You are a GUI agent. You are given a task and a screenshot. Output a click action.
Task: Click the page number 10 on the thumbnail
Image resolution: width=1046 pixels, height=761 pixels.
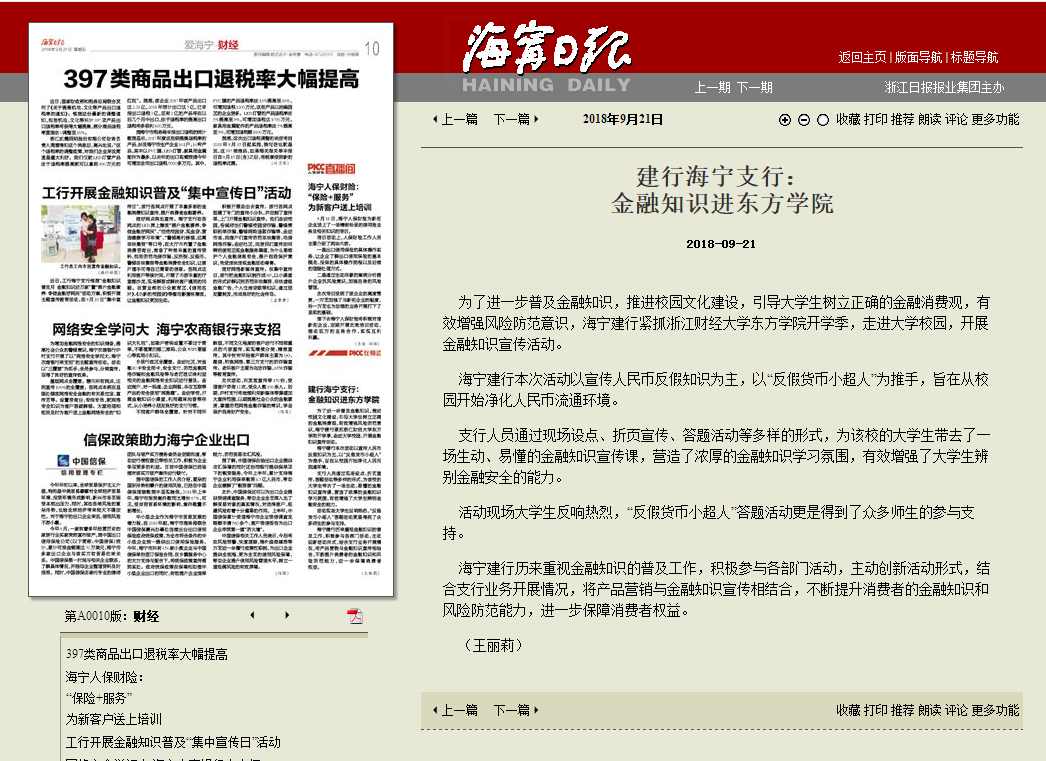point(372,49)
